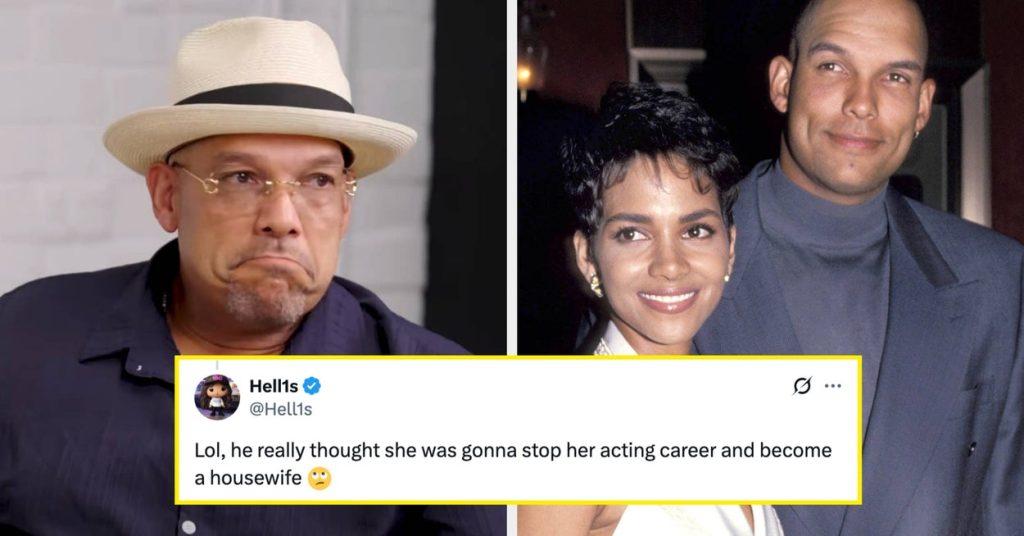Viewport: 1024px width, 536px height.
Task: Click the gold-rimmed glasses on the man
Action: pyautogui.click(x=264, y=184)
